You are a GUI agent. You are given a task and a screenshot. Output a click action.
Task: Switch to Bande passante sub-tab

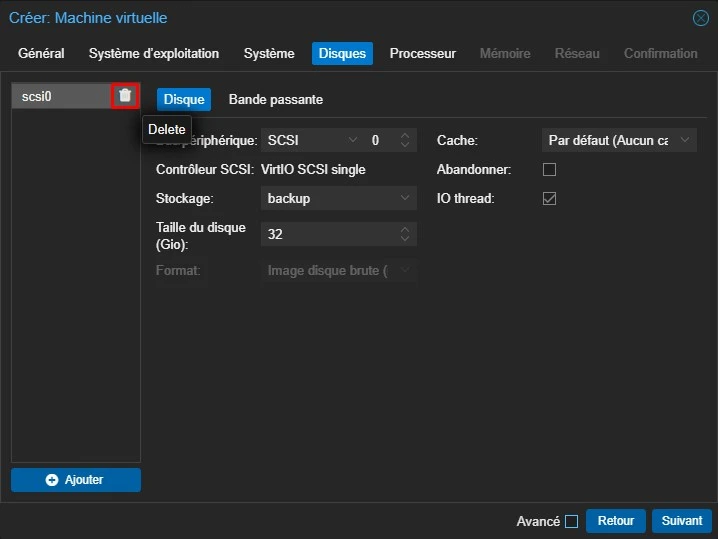[x=276, y=99]
